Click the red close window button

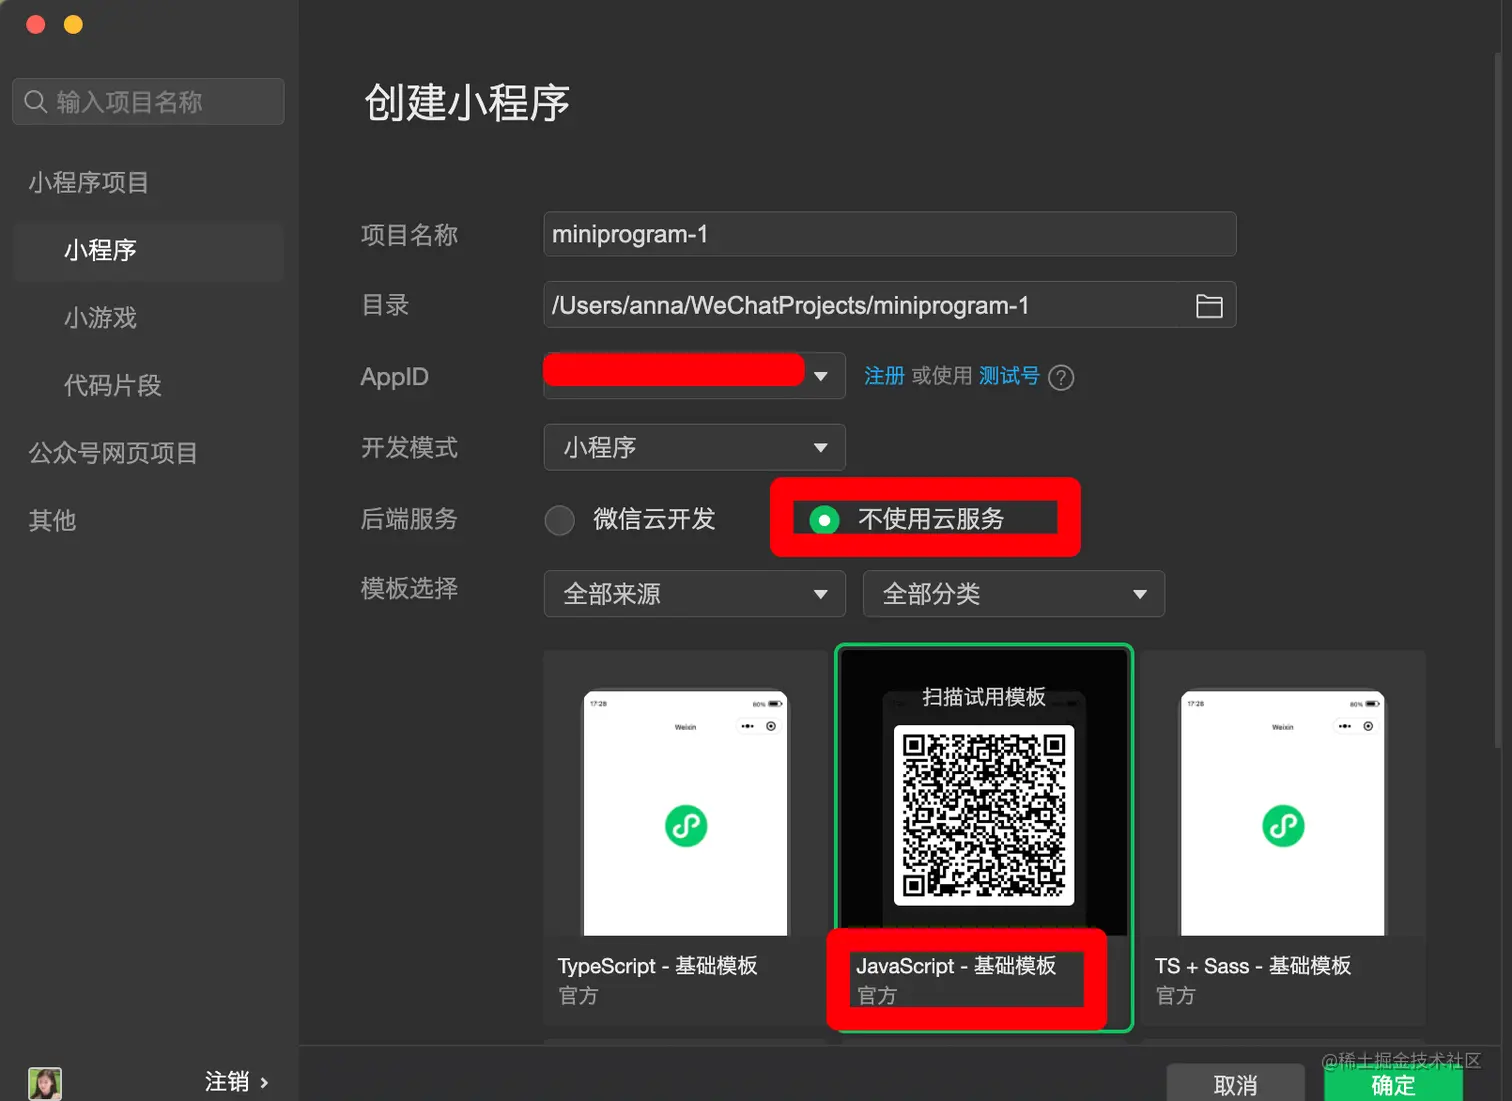[36, 24]
